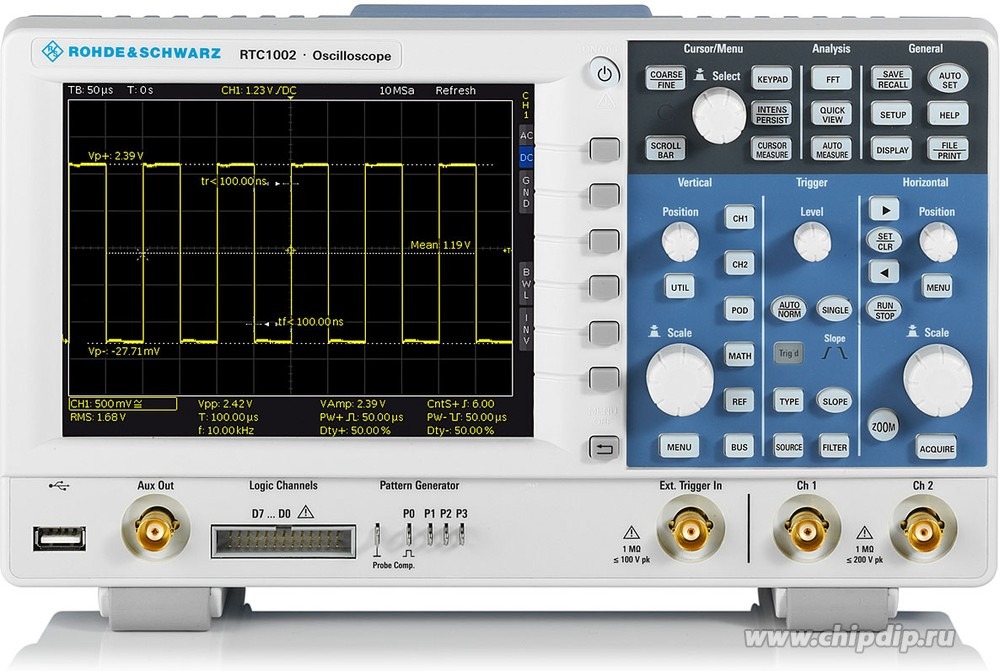
Task: Click the topmost unlabeled softkey beside the screen
Action: pos(604,150)
